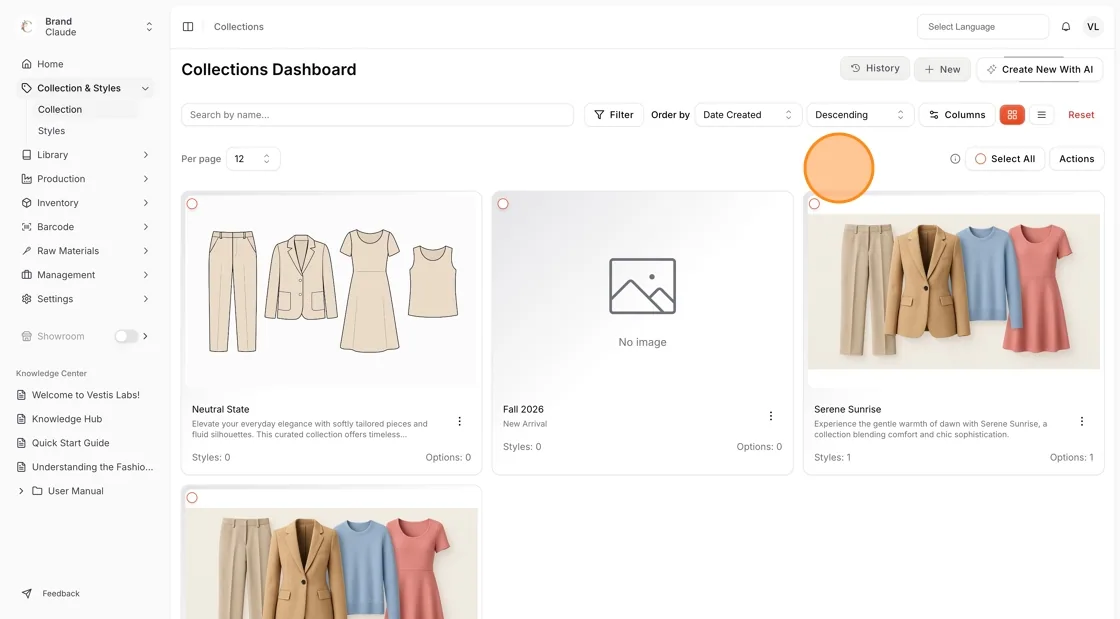Screen dimensions: 1120x619
Task: Expand the Library menu chevron
Action: (x=145, y=155)
